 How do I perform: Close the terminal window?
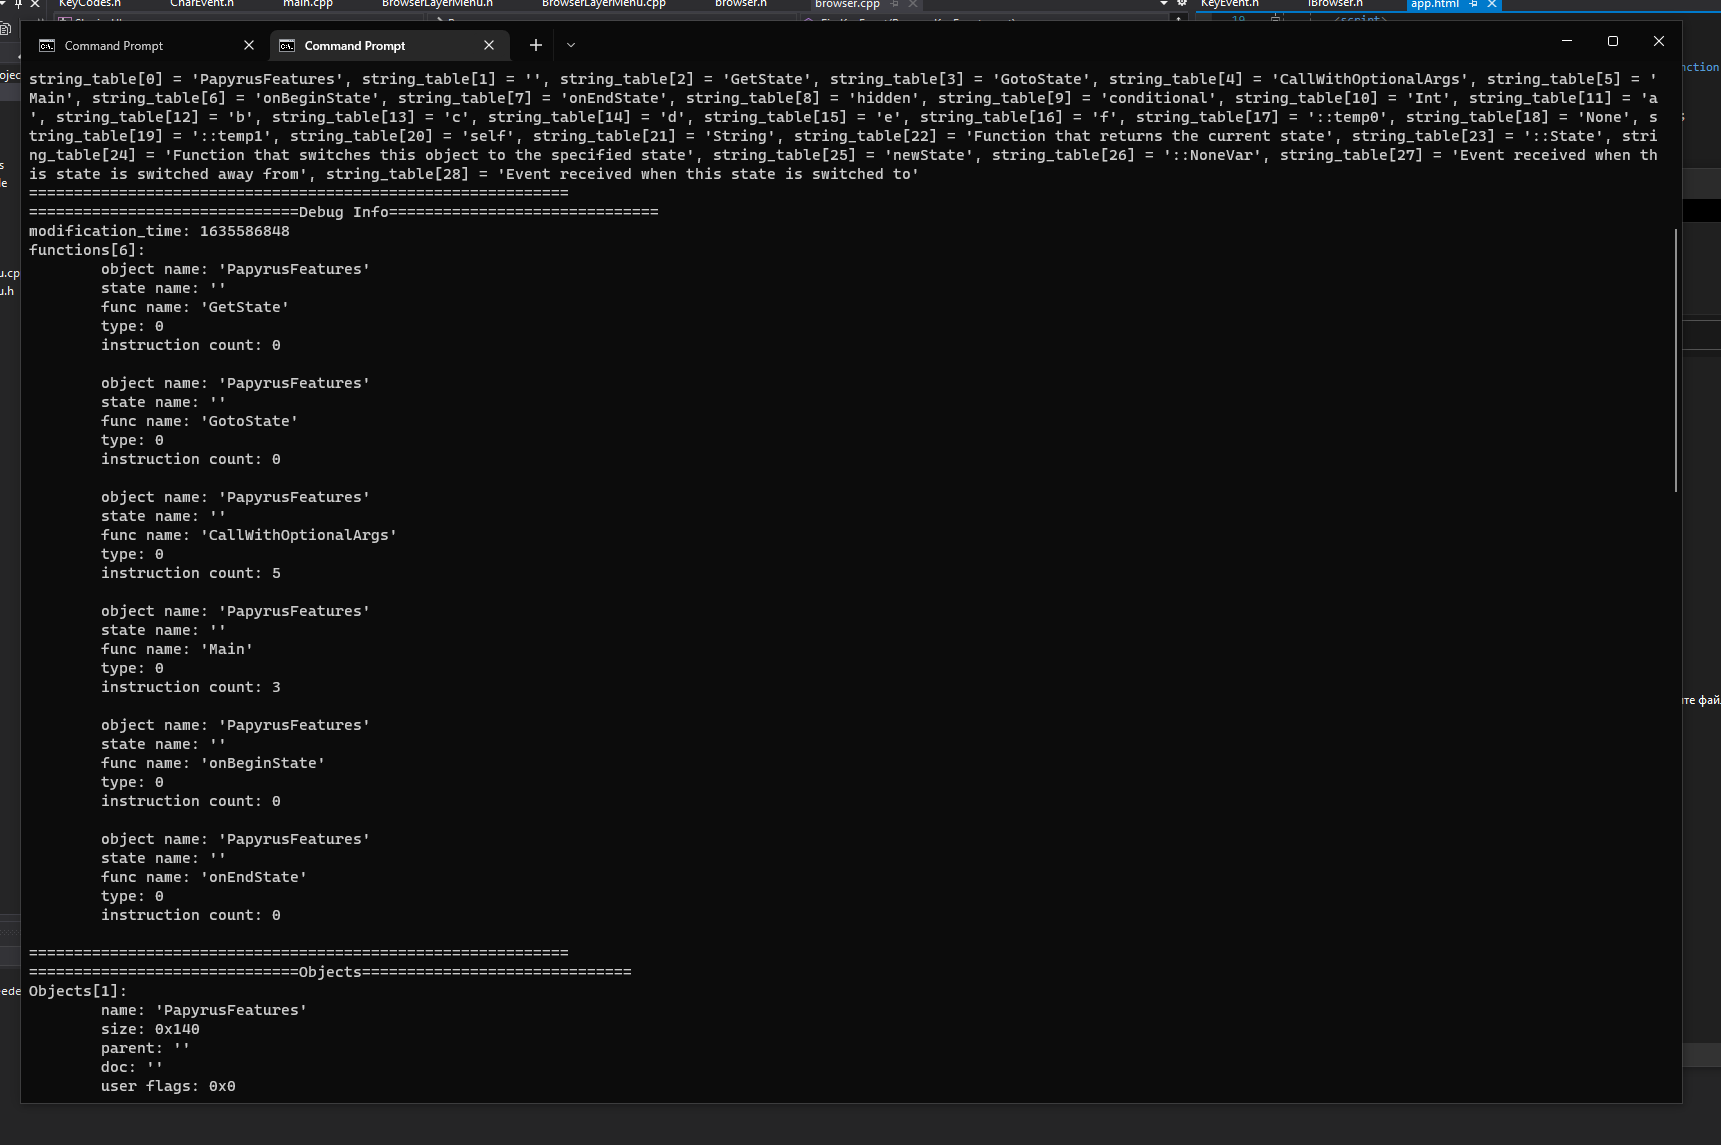1659,41
